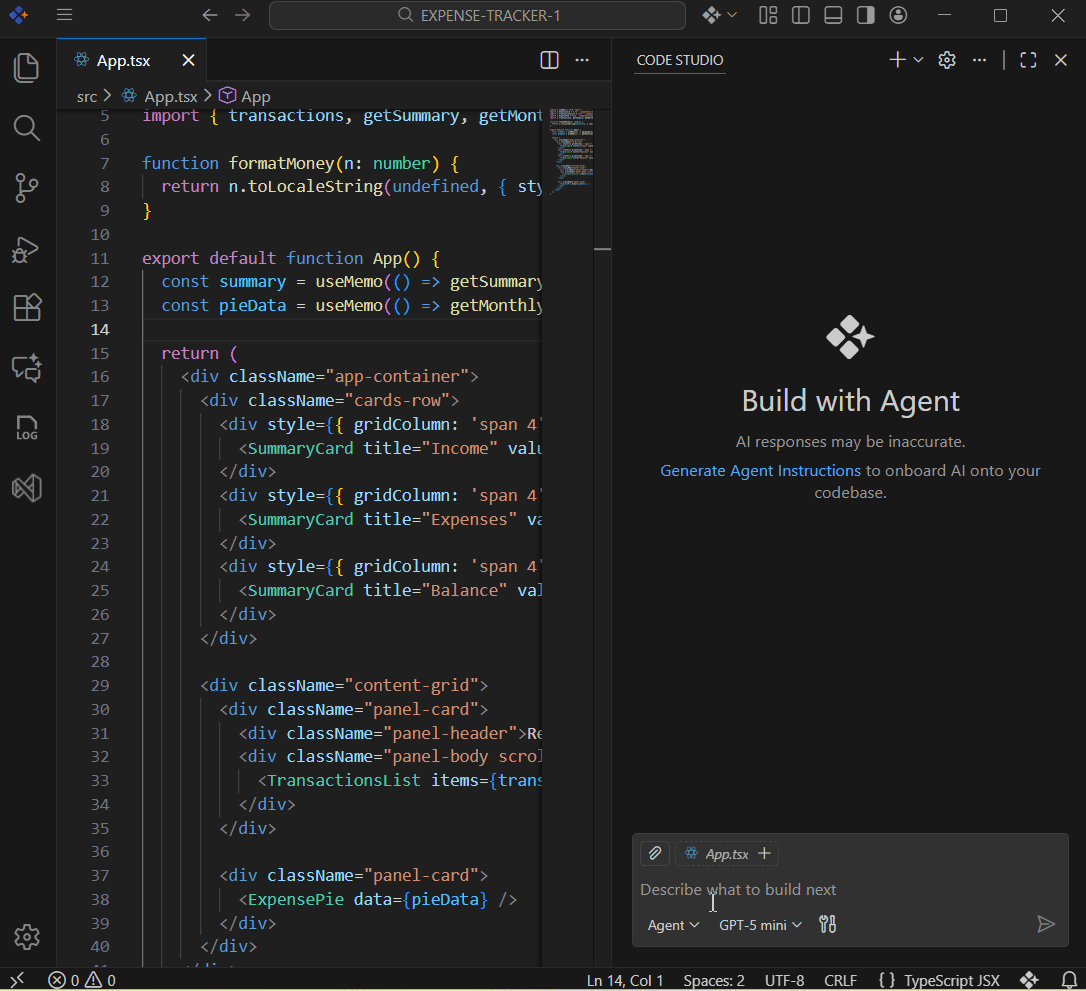The height and width of the screenshot is (991, 1086).
Task: Click the Generate Agent Instructions link
Action: click(x=760, y=470)
